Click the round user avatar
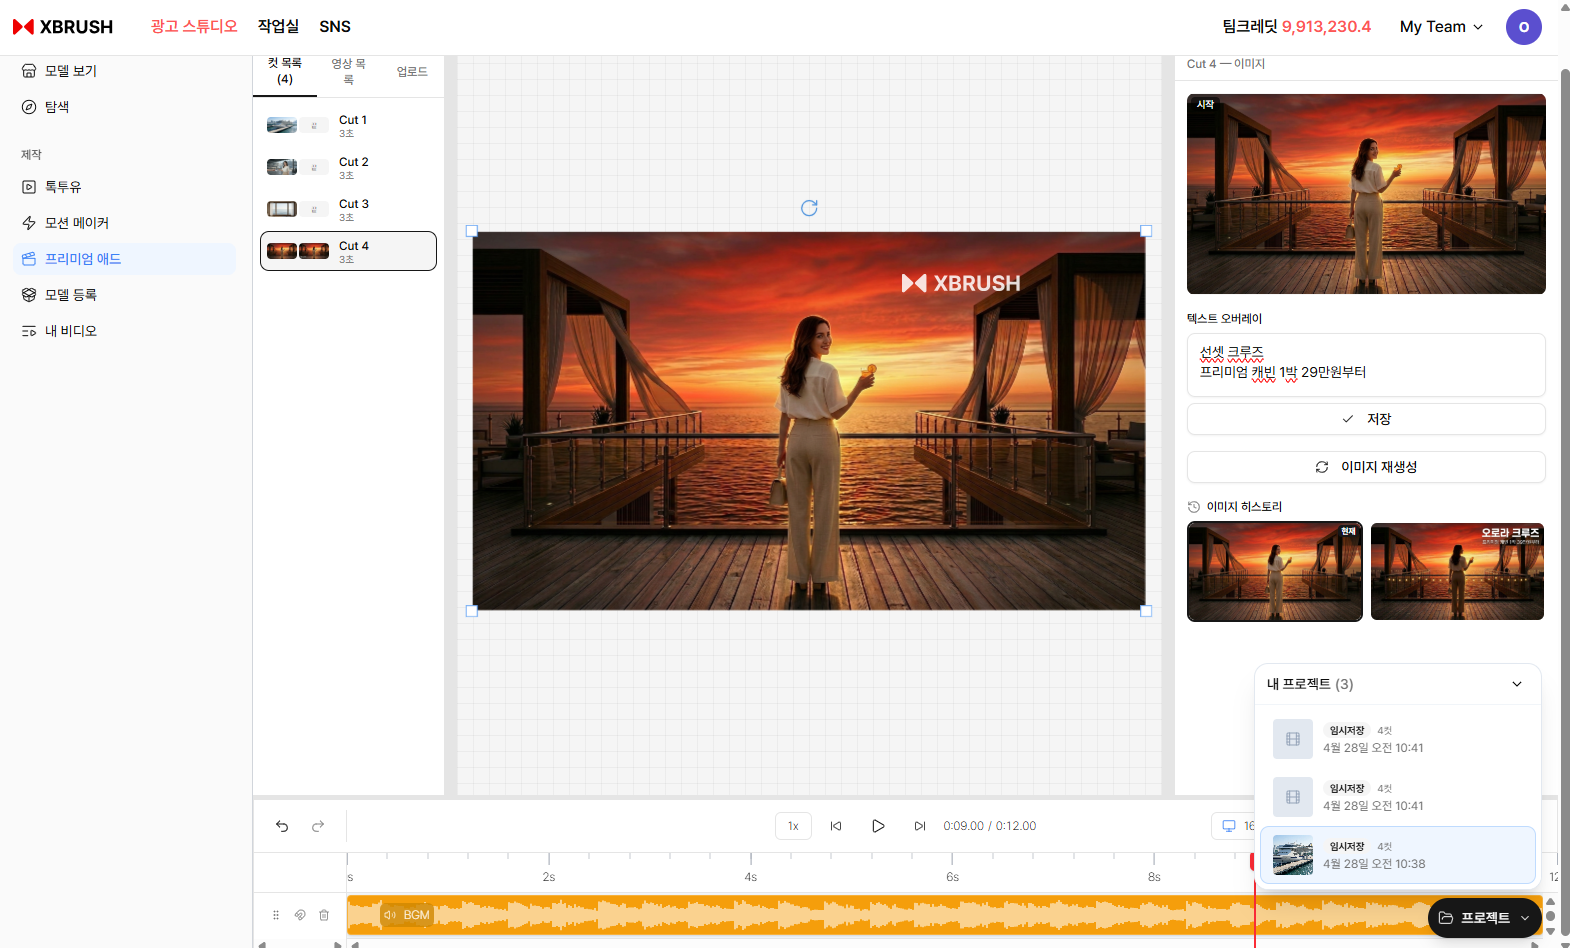Image resolution: width=1570 pixels, height=948 pixels. (x=1523, y=27)
